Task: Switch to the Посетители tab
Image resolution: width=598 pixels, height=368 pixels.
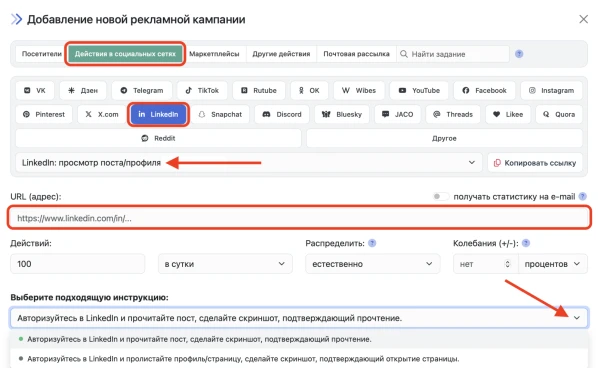Action: [x=42, y=54]
